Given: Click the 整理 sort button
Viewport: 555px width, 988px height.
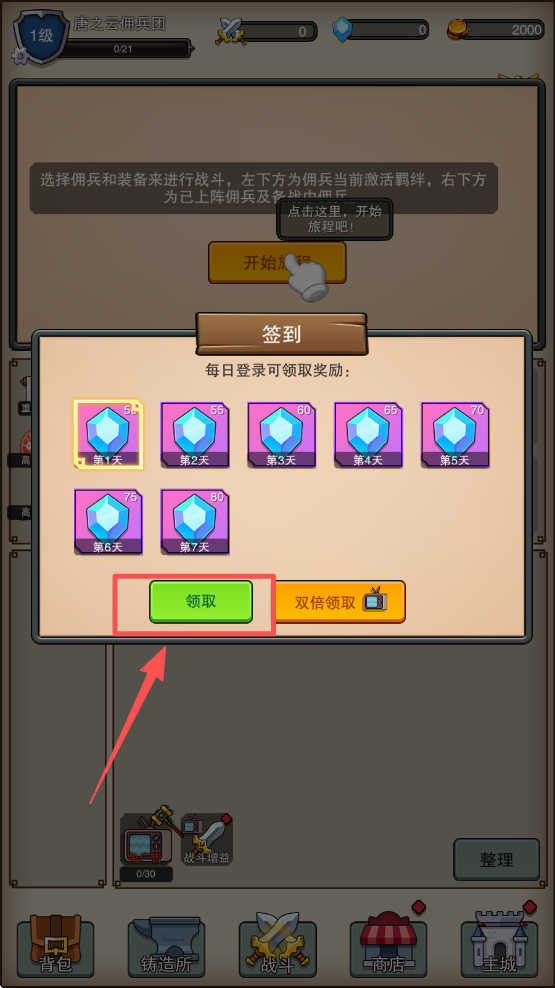Looking at the screenshot, I should 496,859.
